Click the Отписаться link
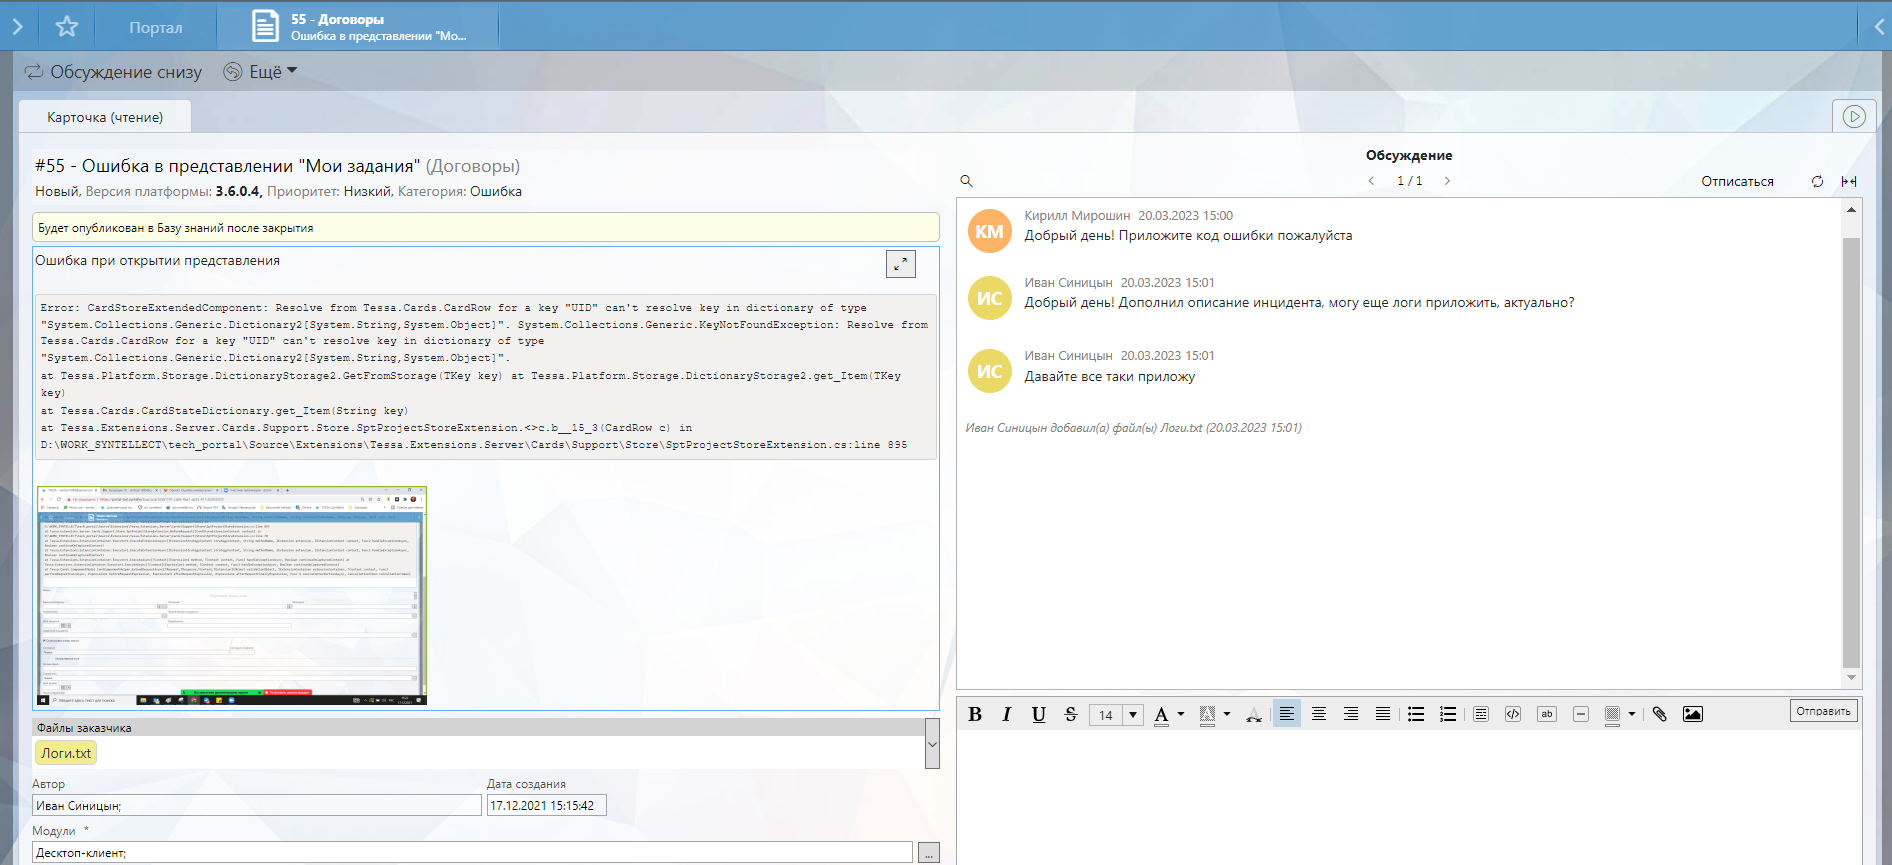The image size is (1892, 865). point(1737,181)
